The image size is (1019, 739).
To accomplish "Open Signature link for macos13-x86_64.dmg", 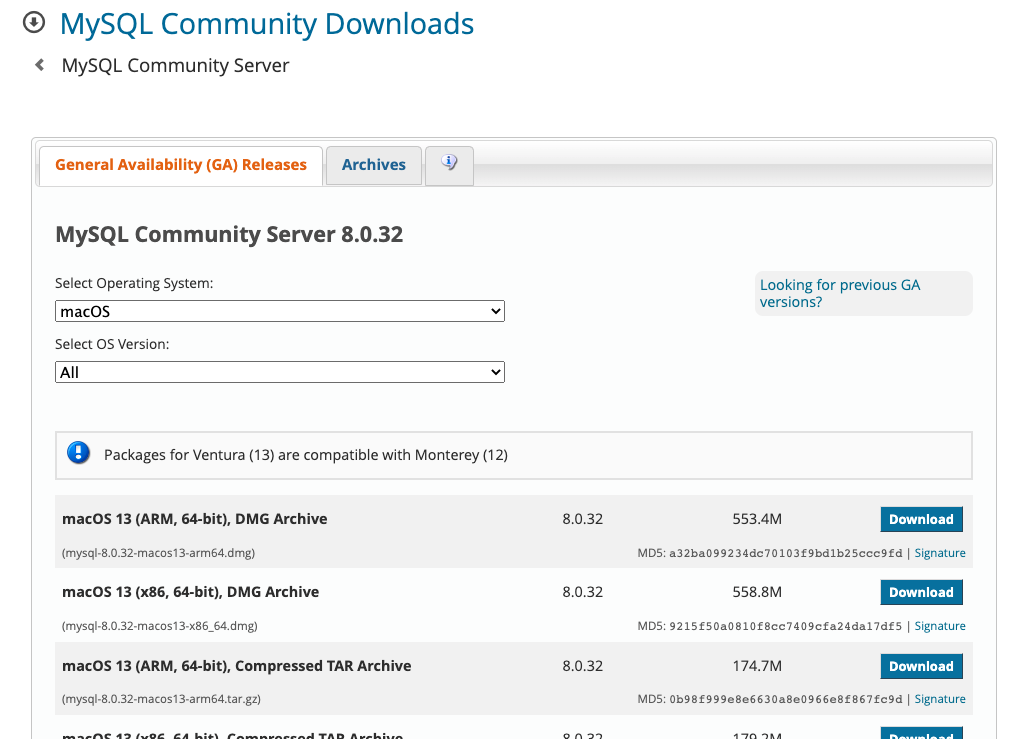I will tap(940, 626).
